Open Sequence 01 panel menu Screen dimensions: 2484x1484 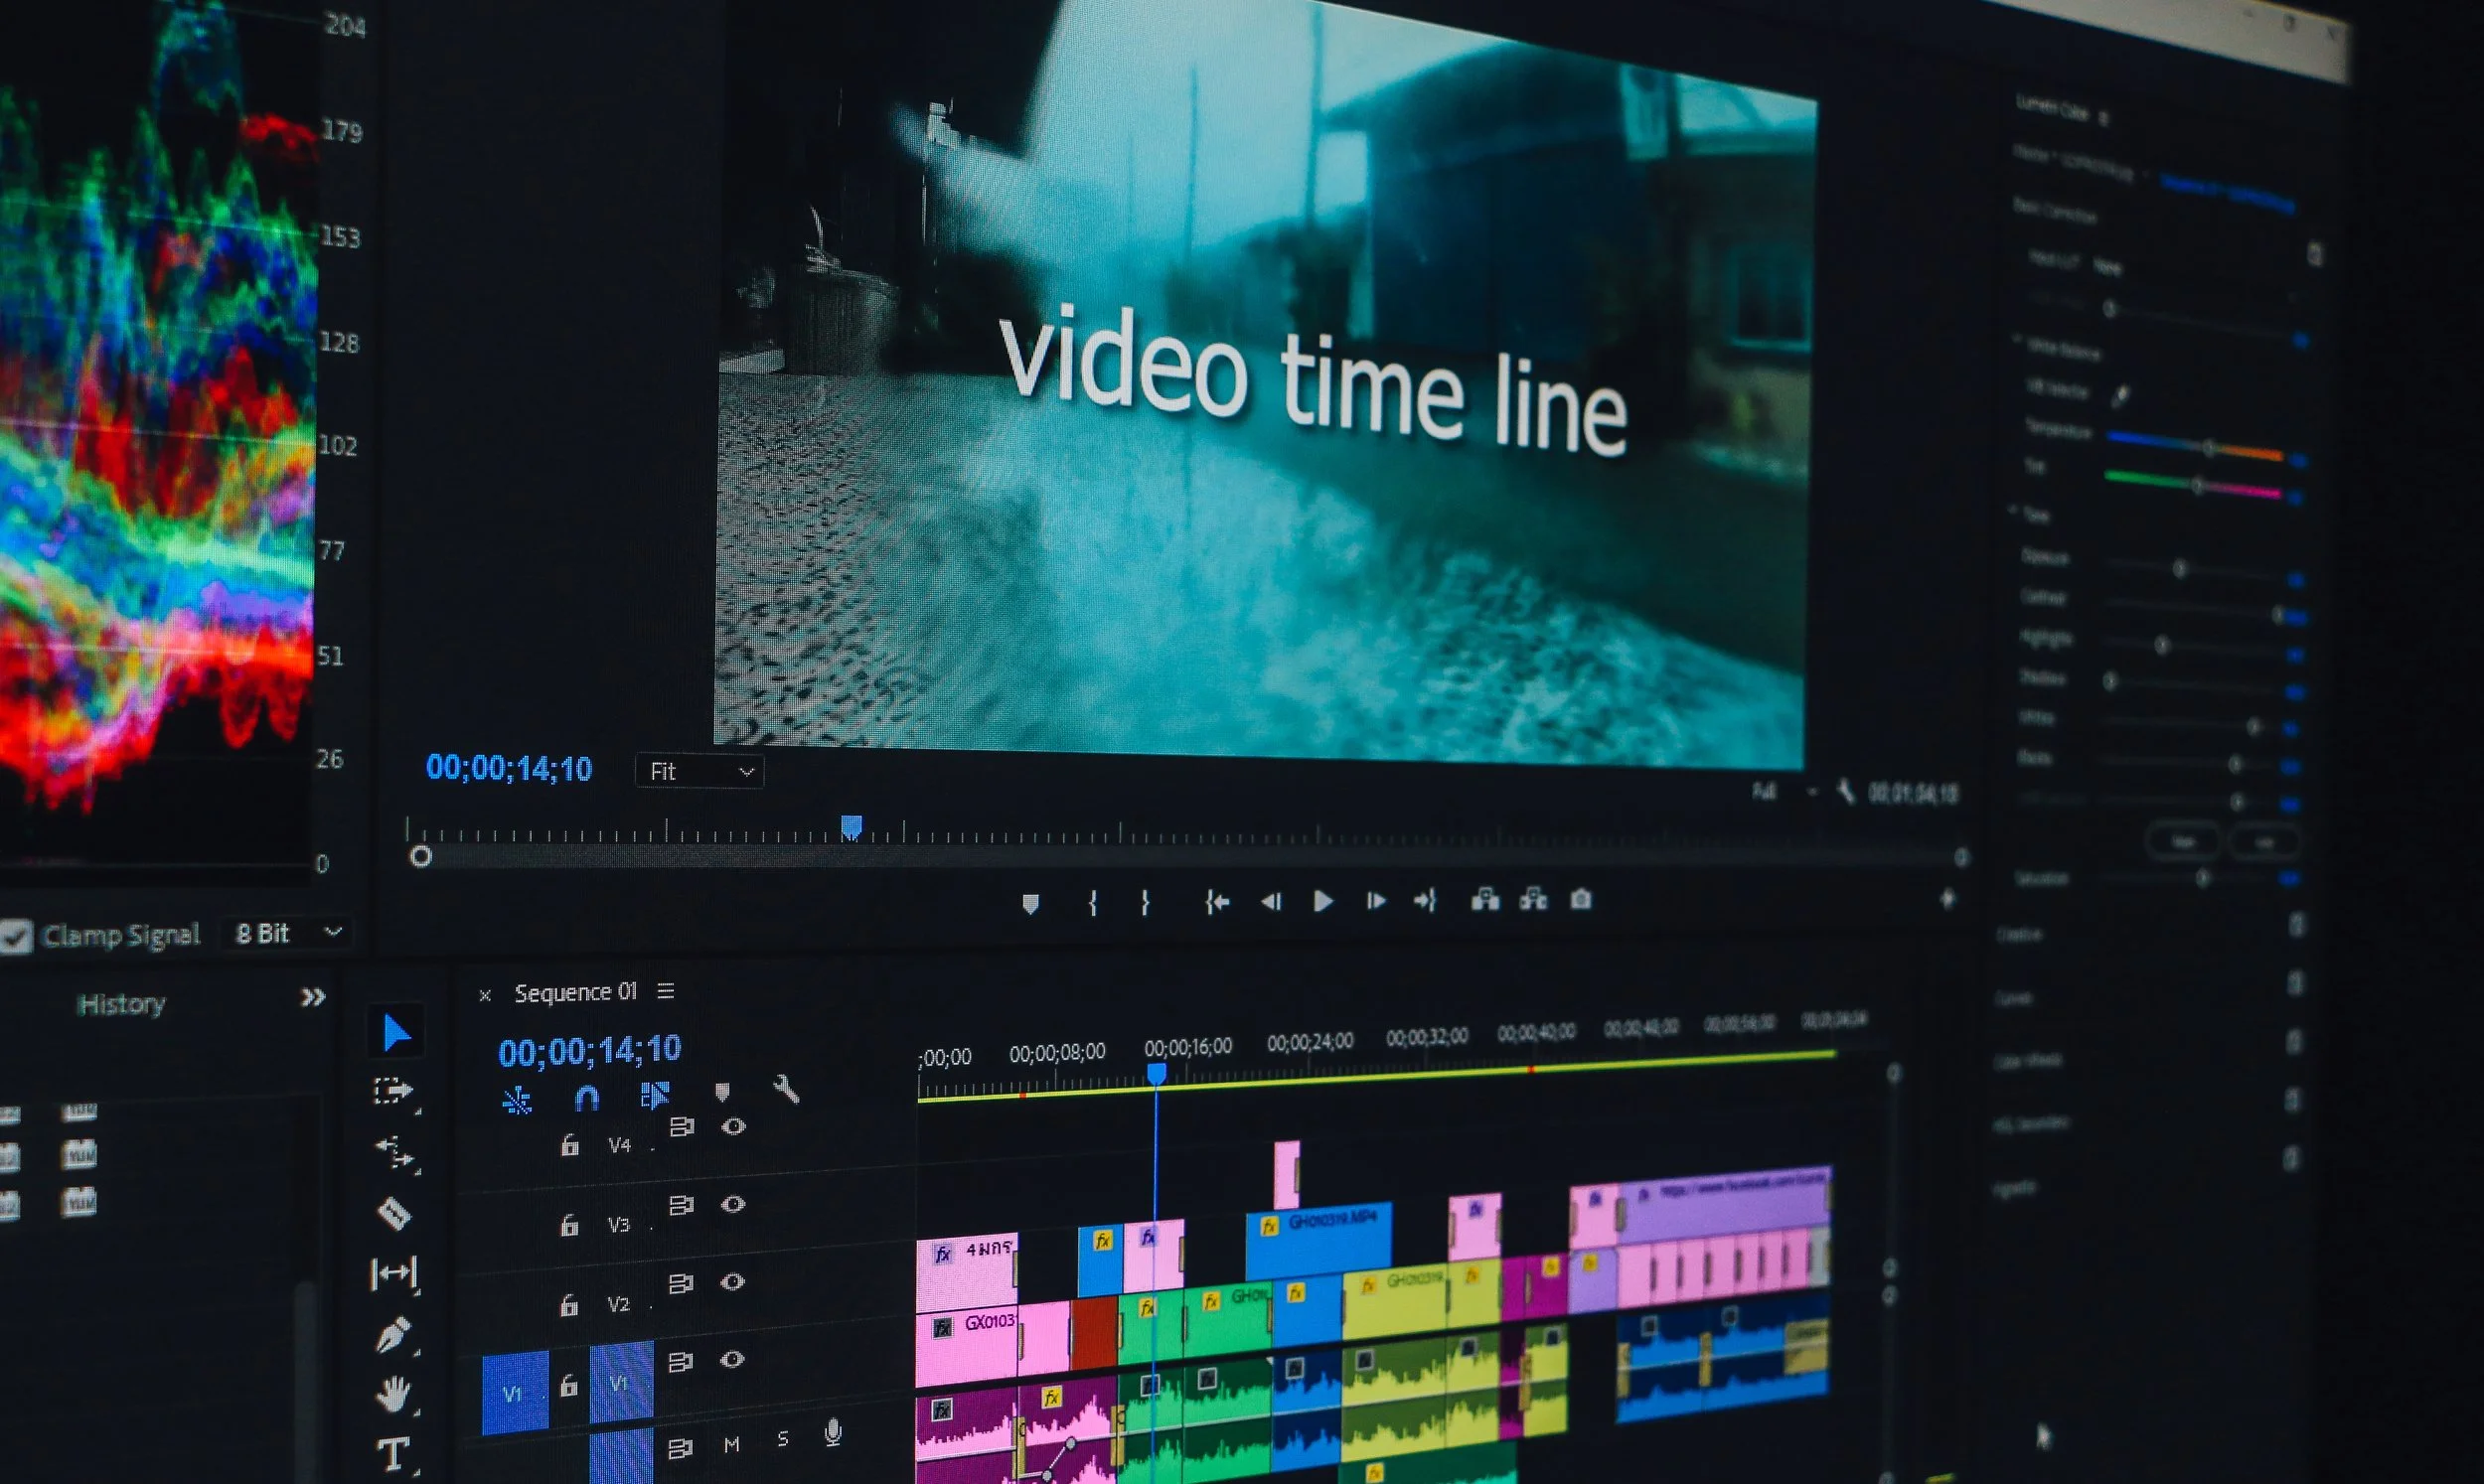[x=666, y=991]
